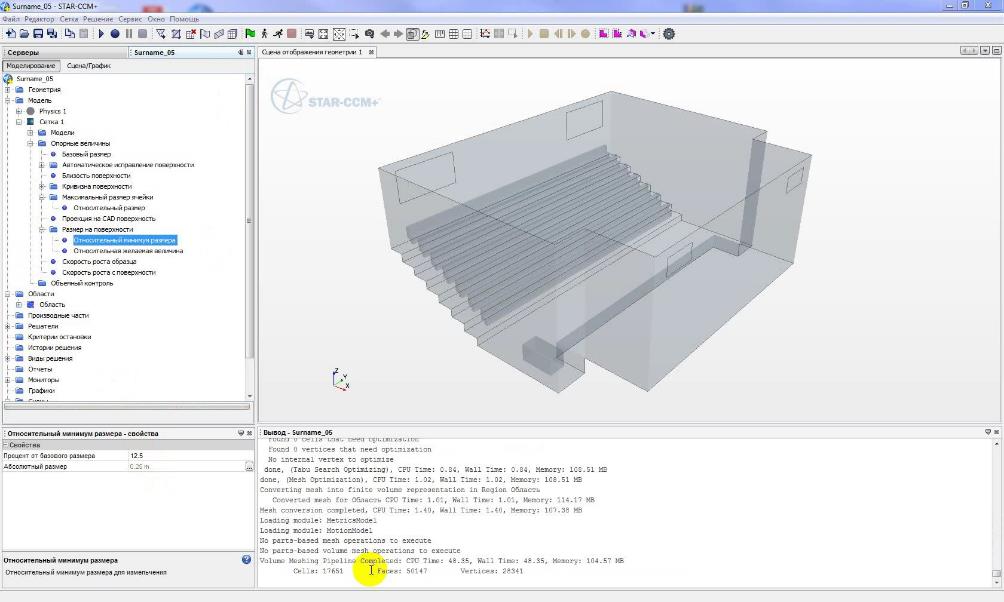Viewport: 1004px width, 602px height.
Task: Click ellipsis button beside Абсолютный размер
Action: [x=248, y=467]
